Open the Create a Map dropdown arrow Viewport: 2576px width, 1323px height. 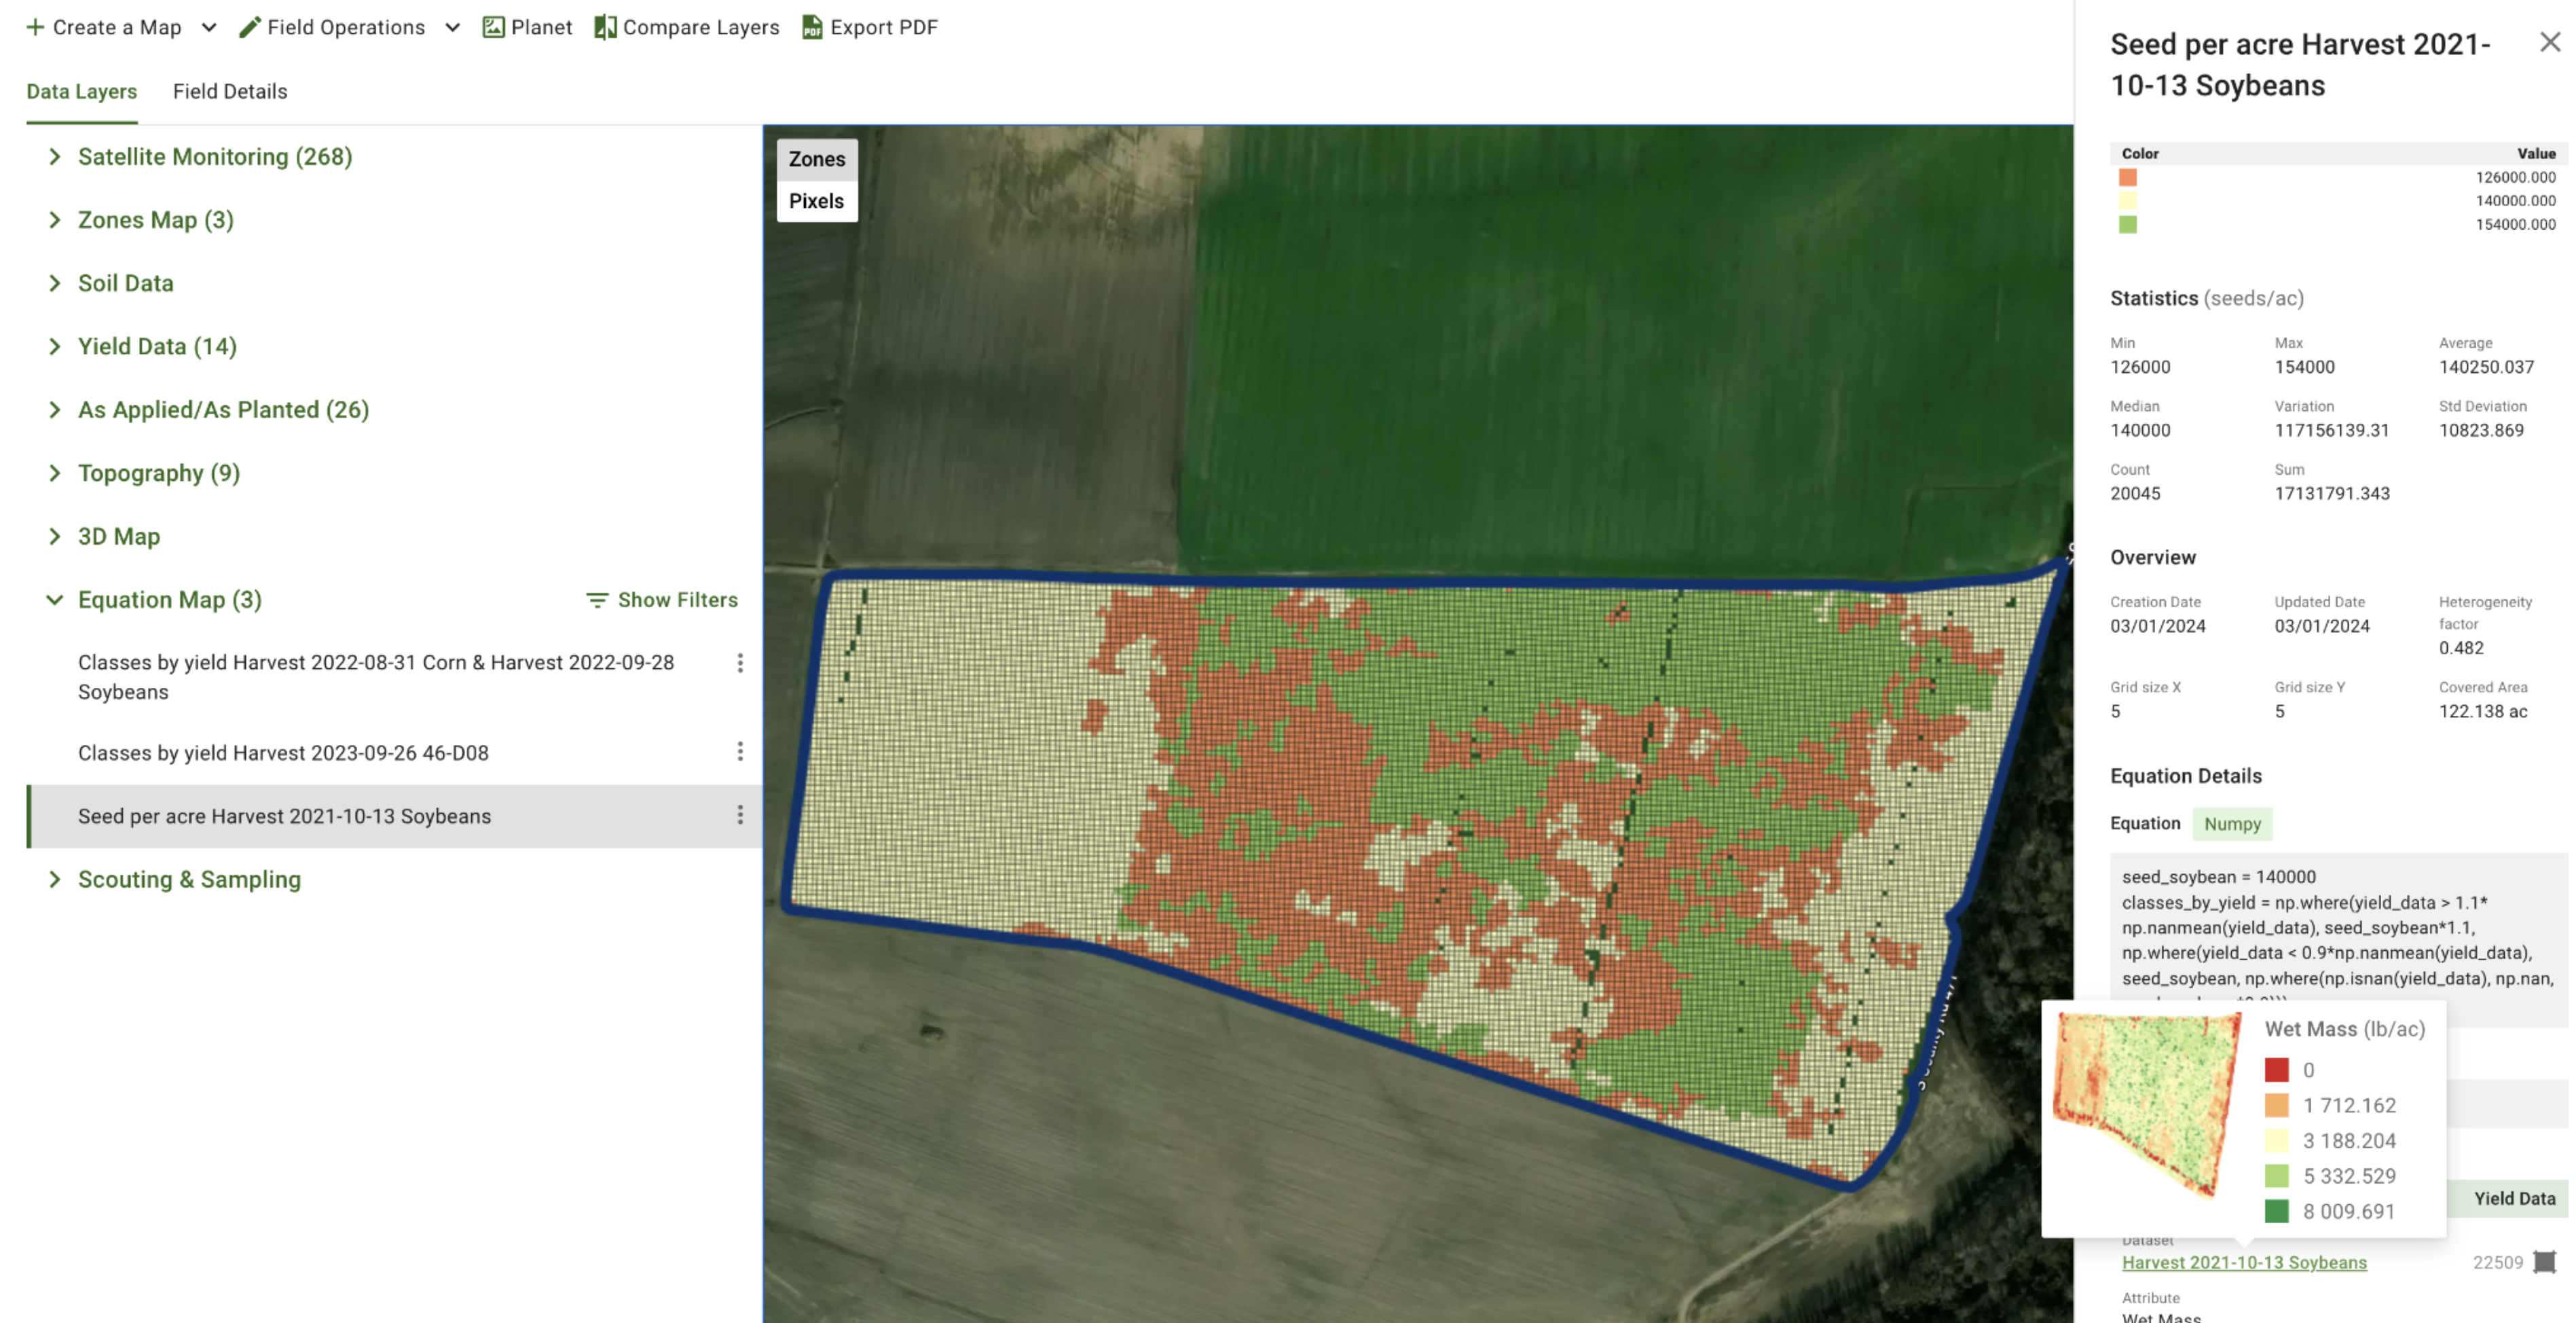coord(209,27)
